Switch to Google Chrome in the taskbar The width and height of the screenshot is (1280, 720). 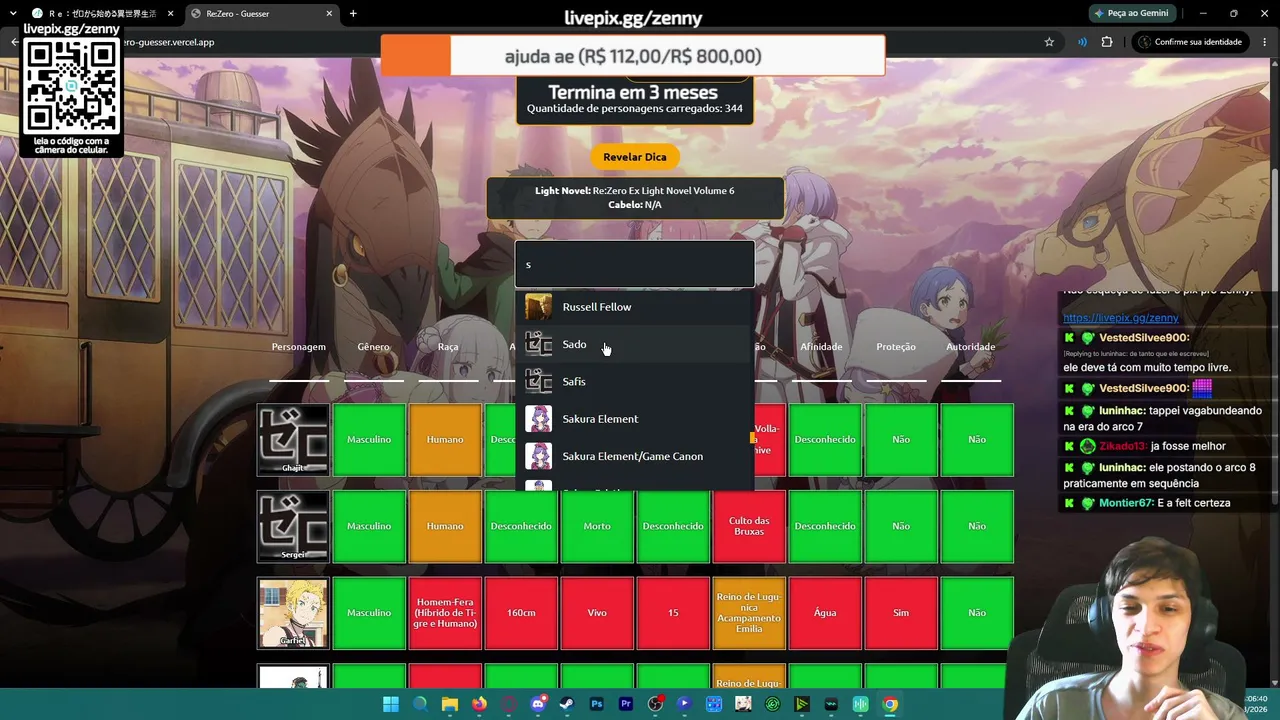tap(890, 704)
